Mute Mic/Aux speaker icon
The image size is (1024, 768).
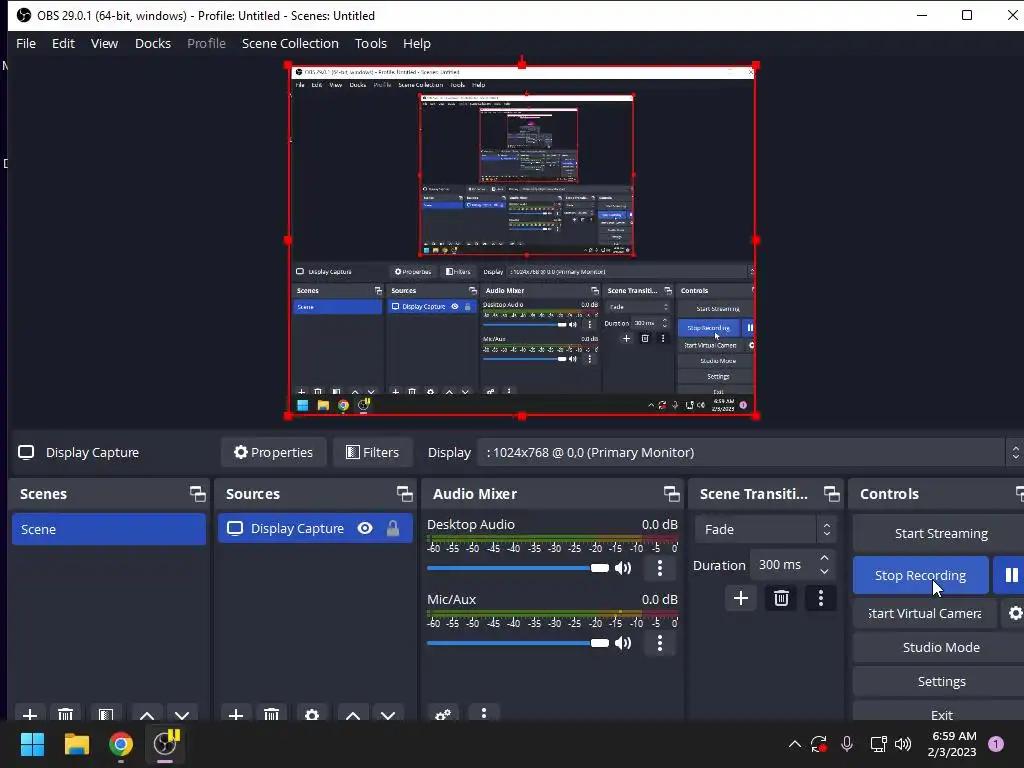623,643
